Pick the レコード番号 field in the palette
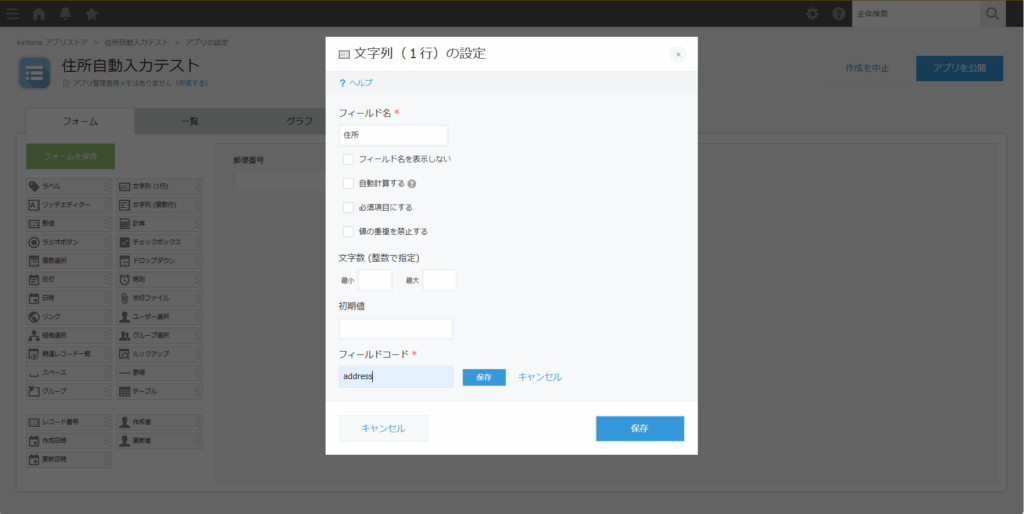Image resolution: width=1024 pixels, height=514 pixels. [69, 422]
